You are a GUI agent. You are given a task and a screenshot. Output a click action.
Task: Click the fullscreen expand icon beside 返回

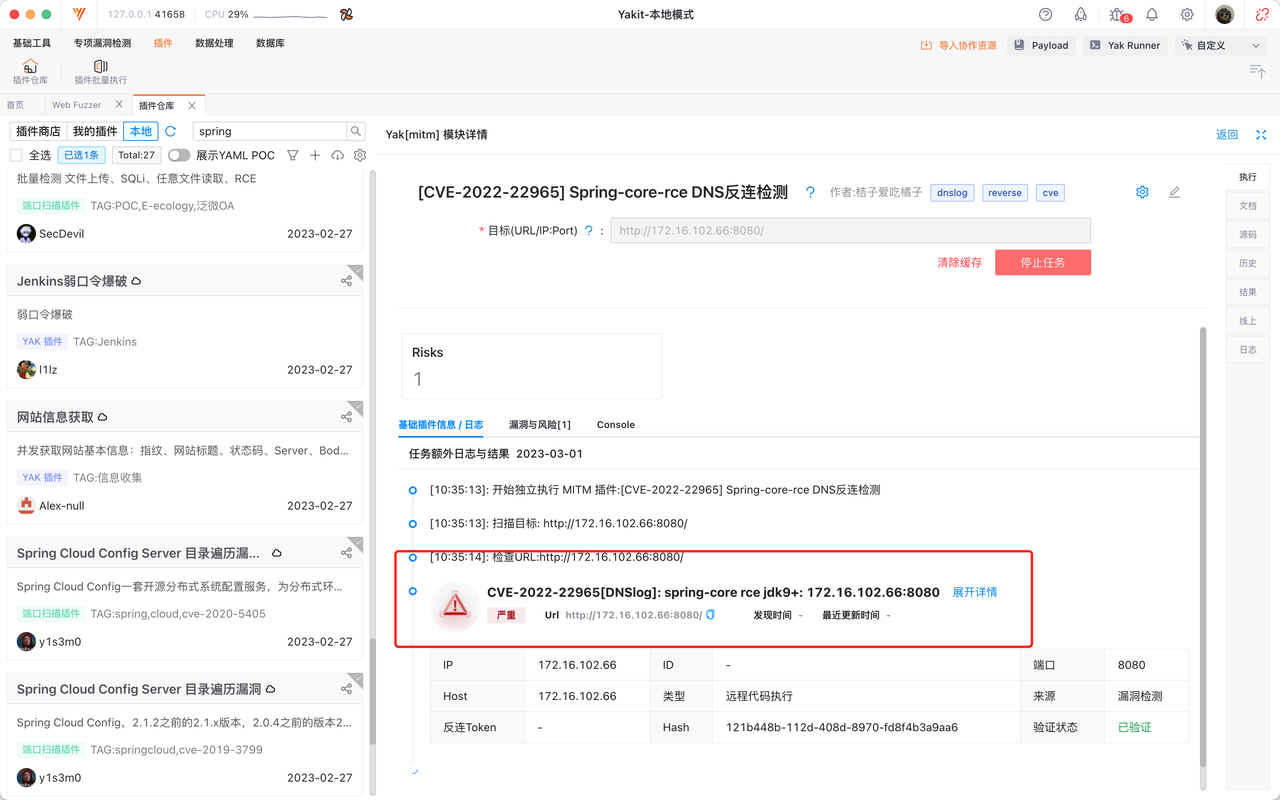(x=1261, y=135)
